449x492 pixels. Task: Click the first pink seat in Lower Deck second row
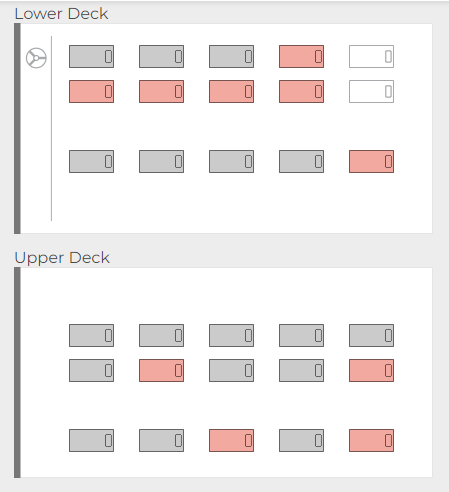click(x=91, y=91)
